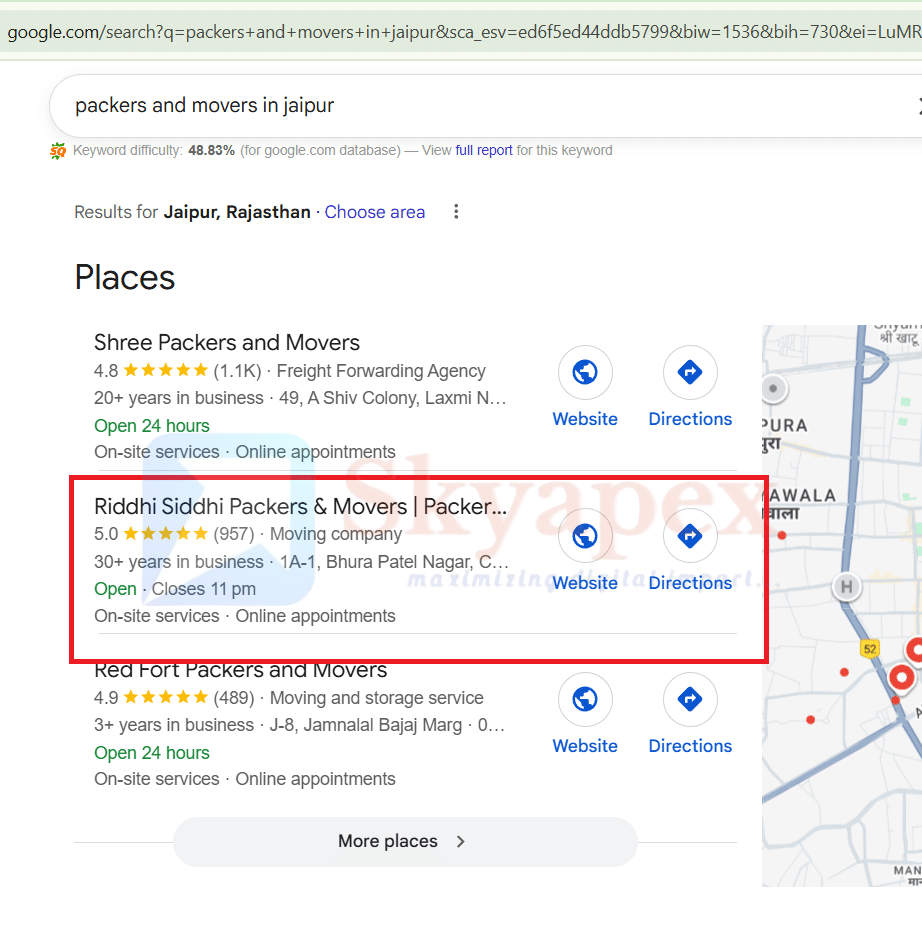Image resolution: width=922 pixels, height=933 pixels.
Task: Tap Directions icon for Red Fort Packers
Action: click(690, 699)
